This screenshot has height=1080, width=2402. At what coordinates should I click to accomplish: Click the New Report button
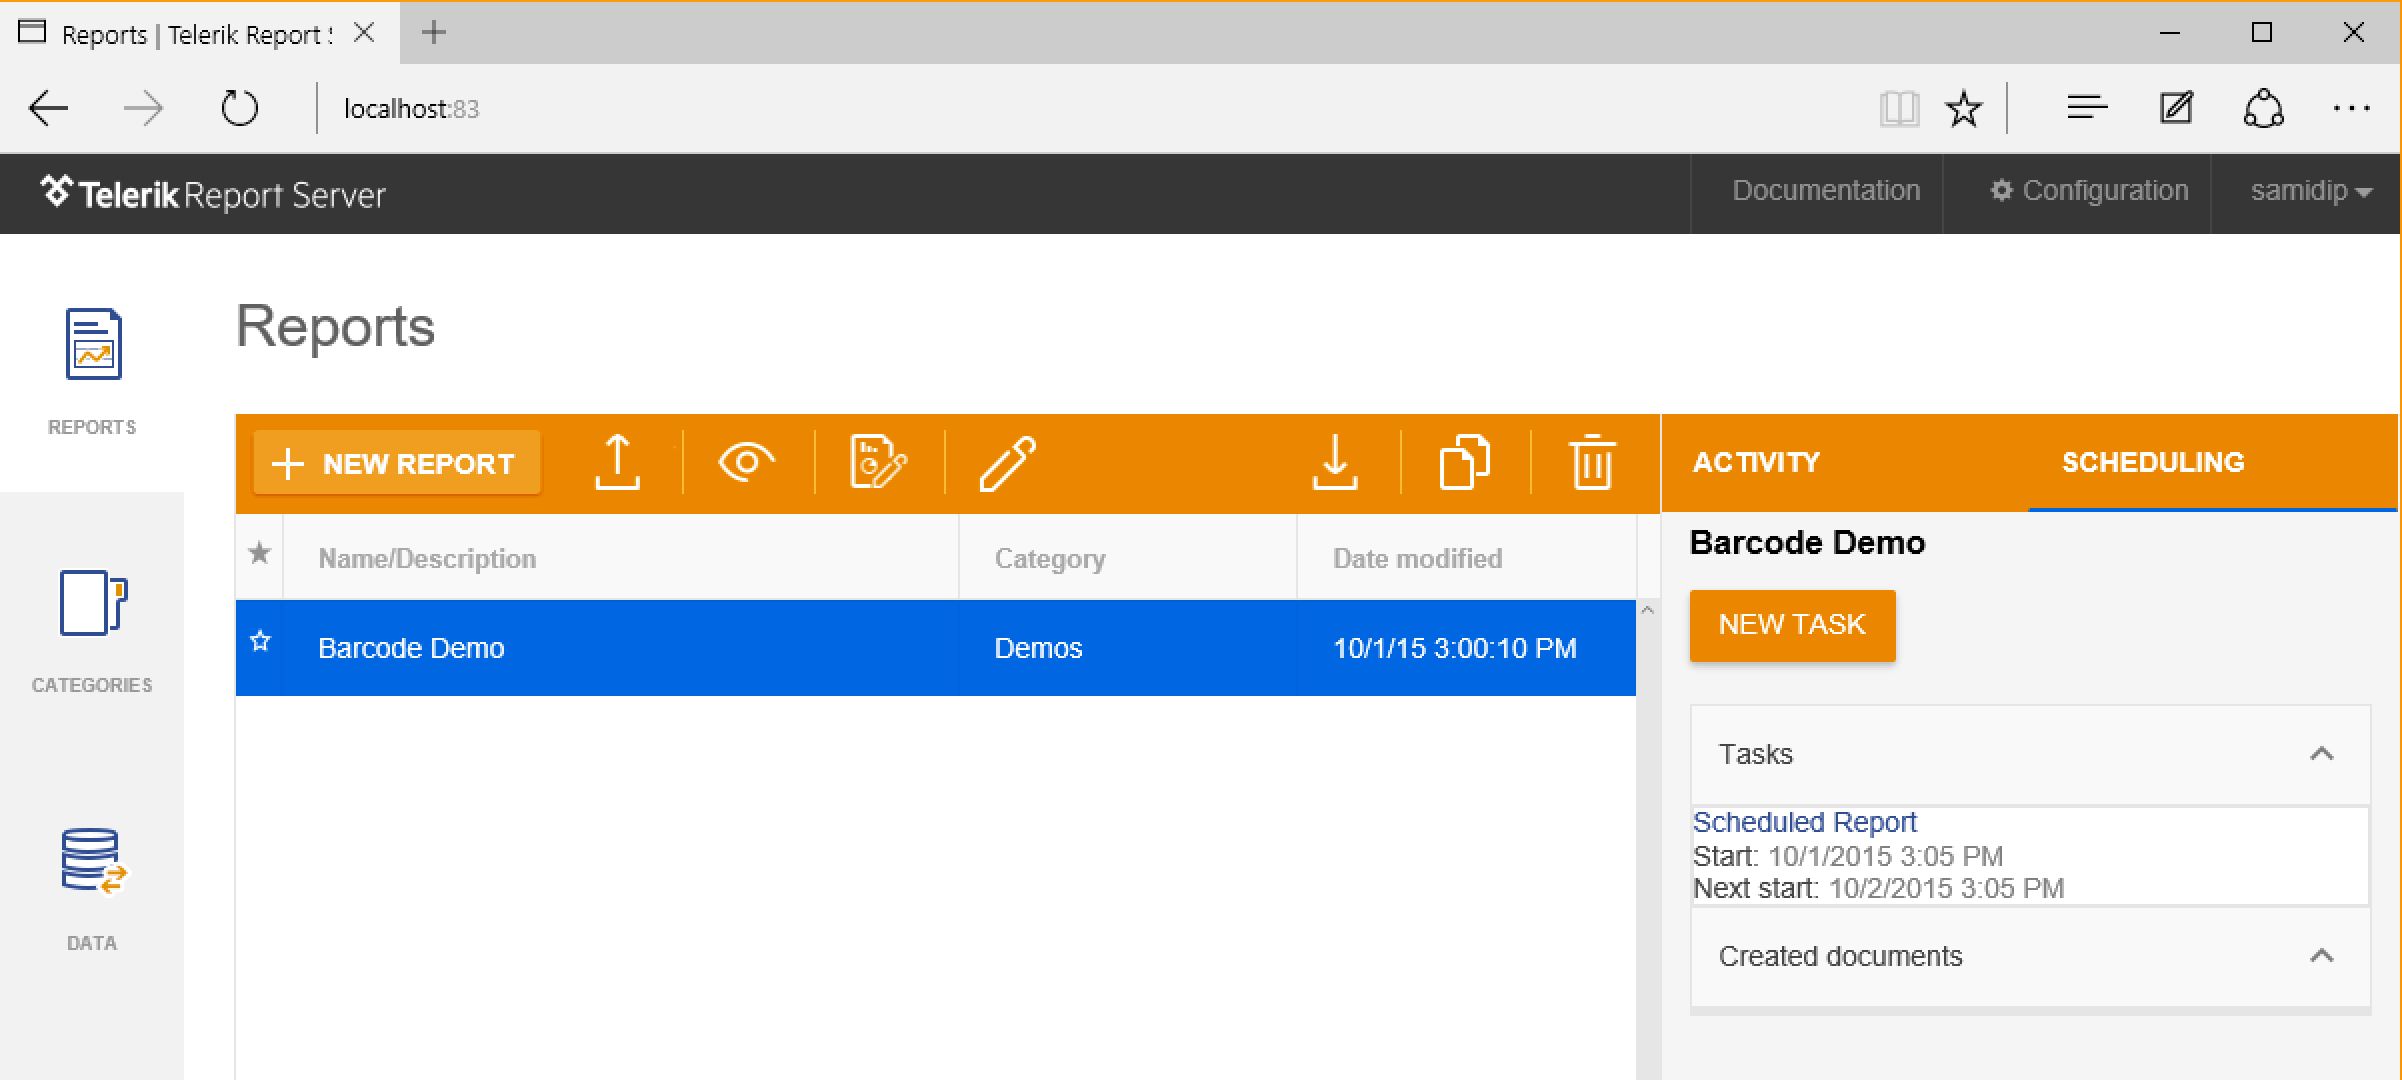(397, 463)
